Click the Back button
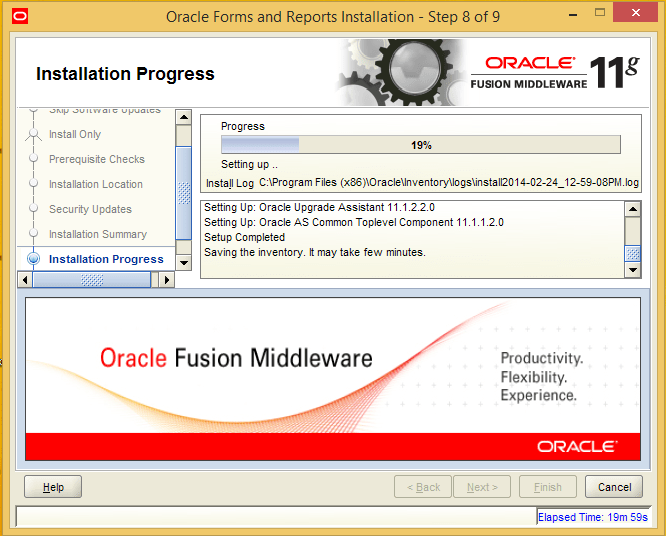This screenshot has width=666, height=536. tap(423, 487)
